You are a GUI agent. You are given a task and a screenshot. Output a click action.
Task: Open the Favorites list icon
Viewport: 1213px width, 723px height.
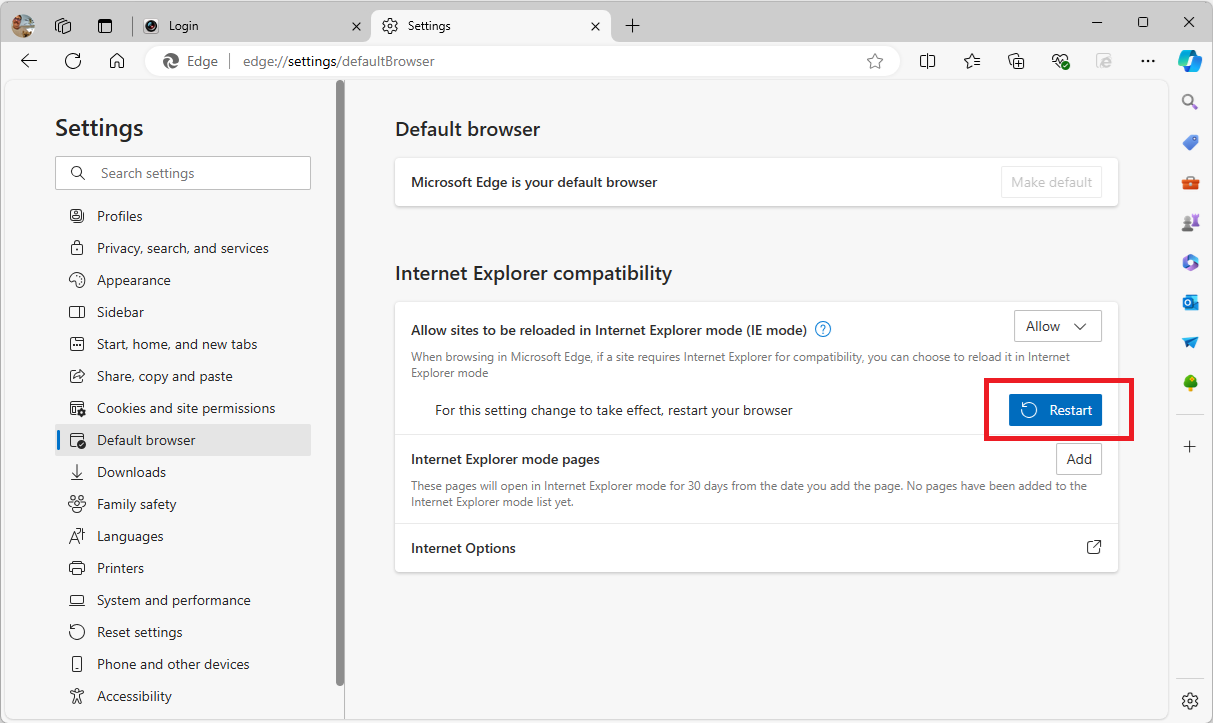coord(972,61)
